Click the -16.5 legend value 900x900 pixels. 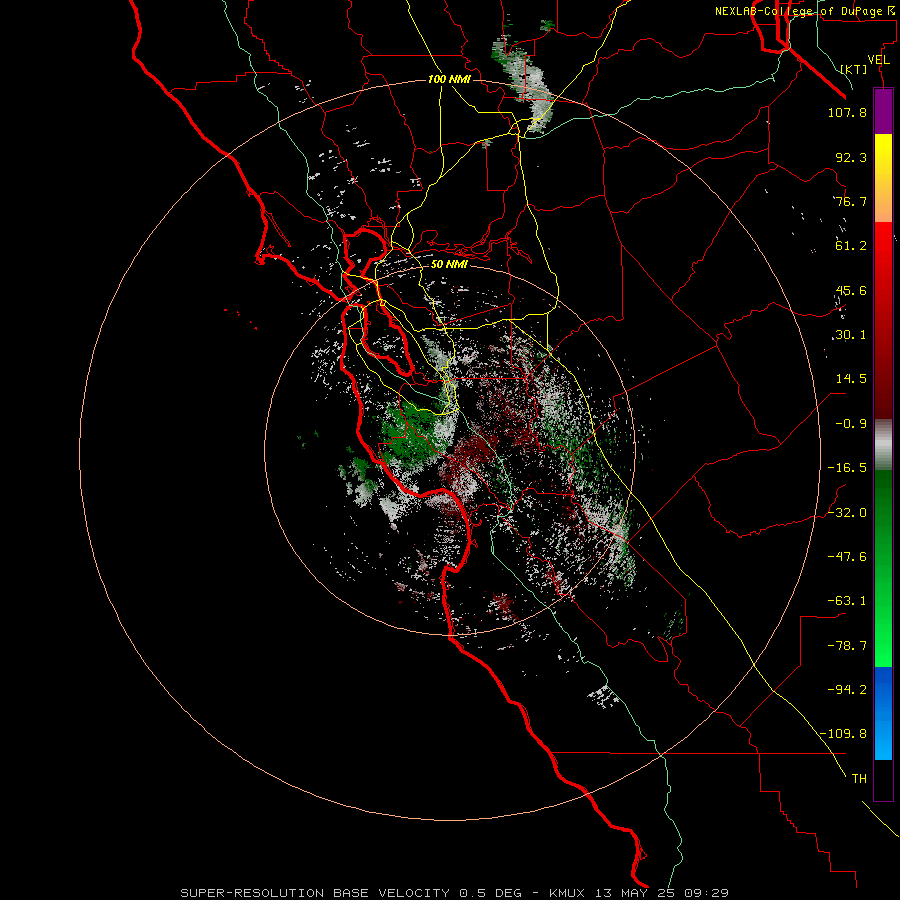click(847, 468)
